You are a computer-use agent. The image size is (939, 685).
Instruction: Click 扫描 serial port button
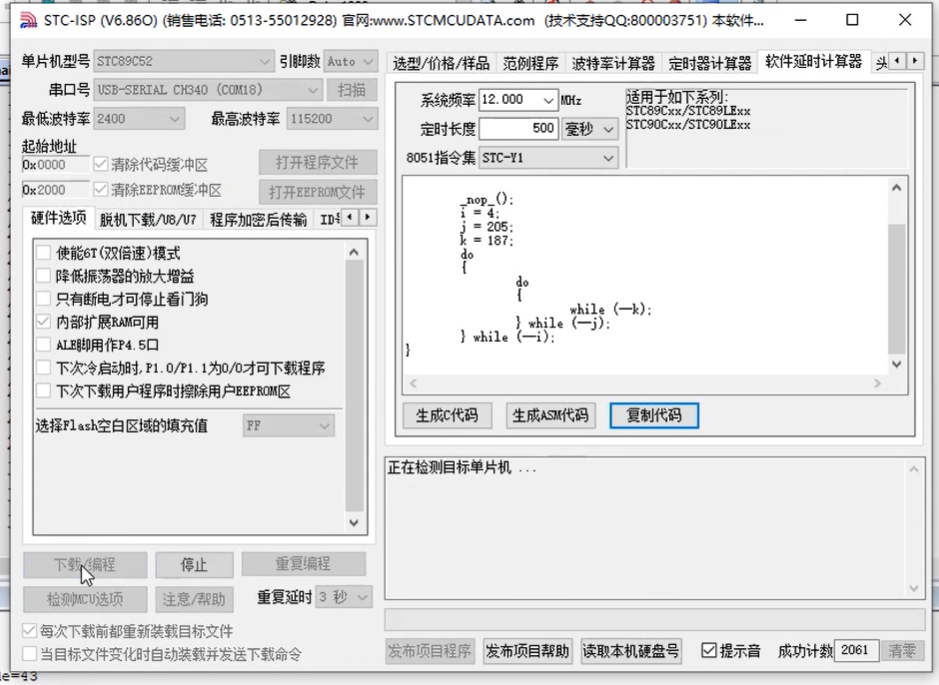click(352, 90)
